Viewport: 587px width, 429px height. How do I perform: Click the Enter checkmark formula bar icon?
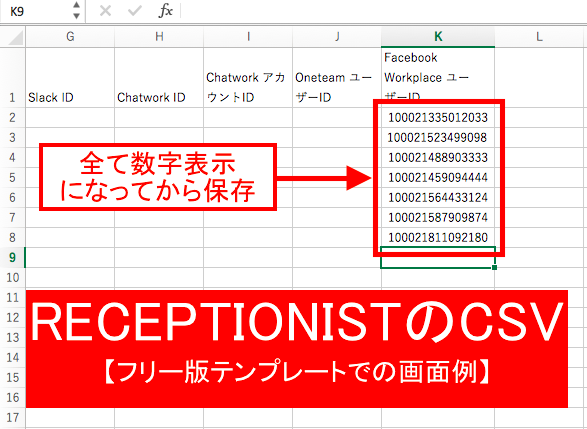pos(134,11)
